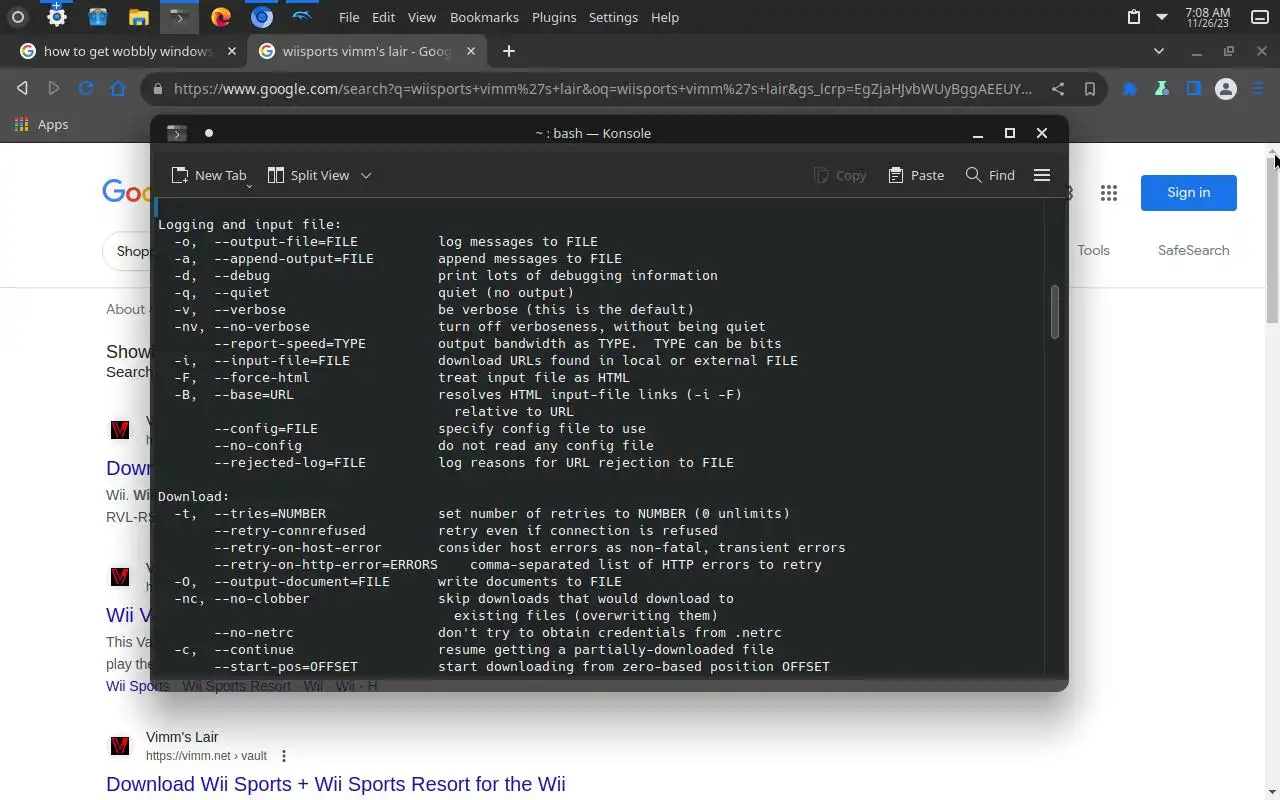Open the SafeSearch options

[x=1194, y=250]
